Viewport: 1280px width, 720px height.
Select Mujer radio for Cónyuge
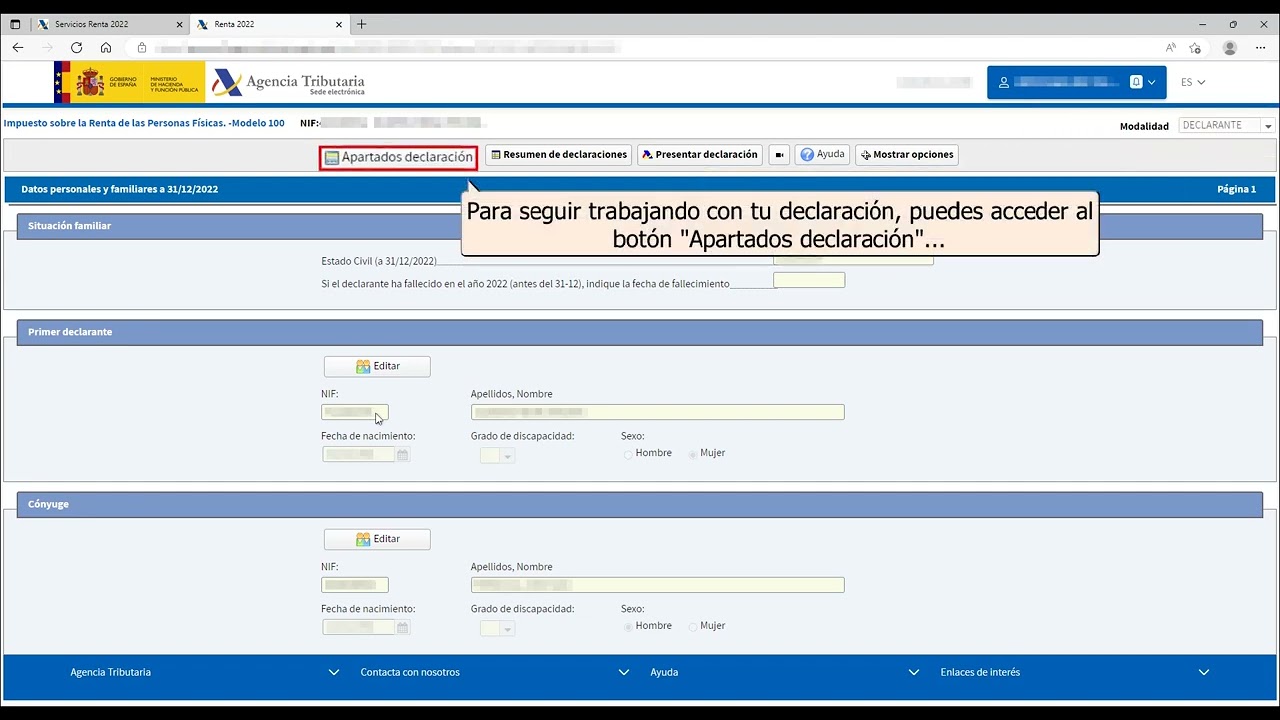693,627
